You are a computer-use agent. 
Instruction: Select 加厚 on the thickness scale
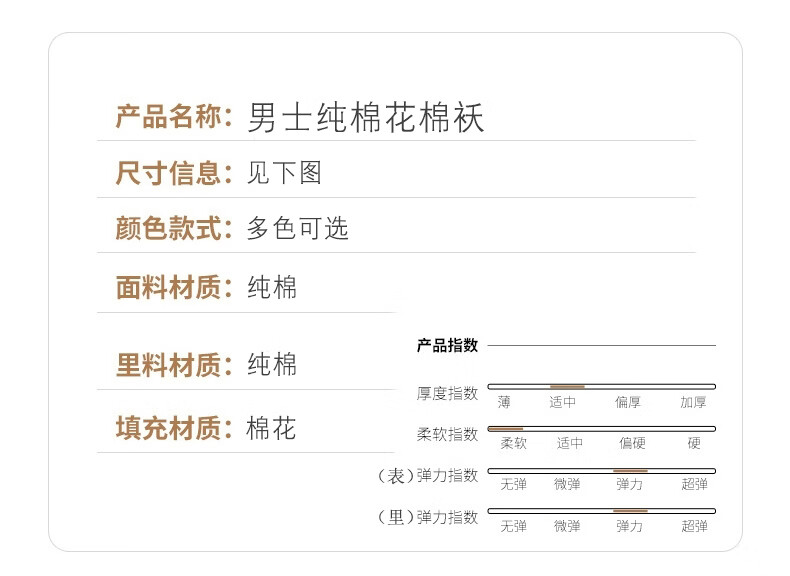click(x=693, y=402)
